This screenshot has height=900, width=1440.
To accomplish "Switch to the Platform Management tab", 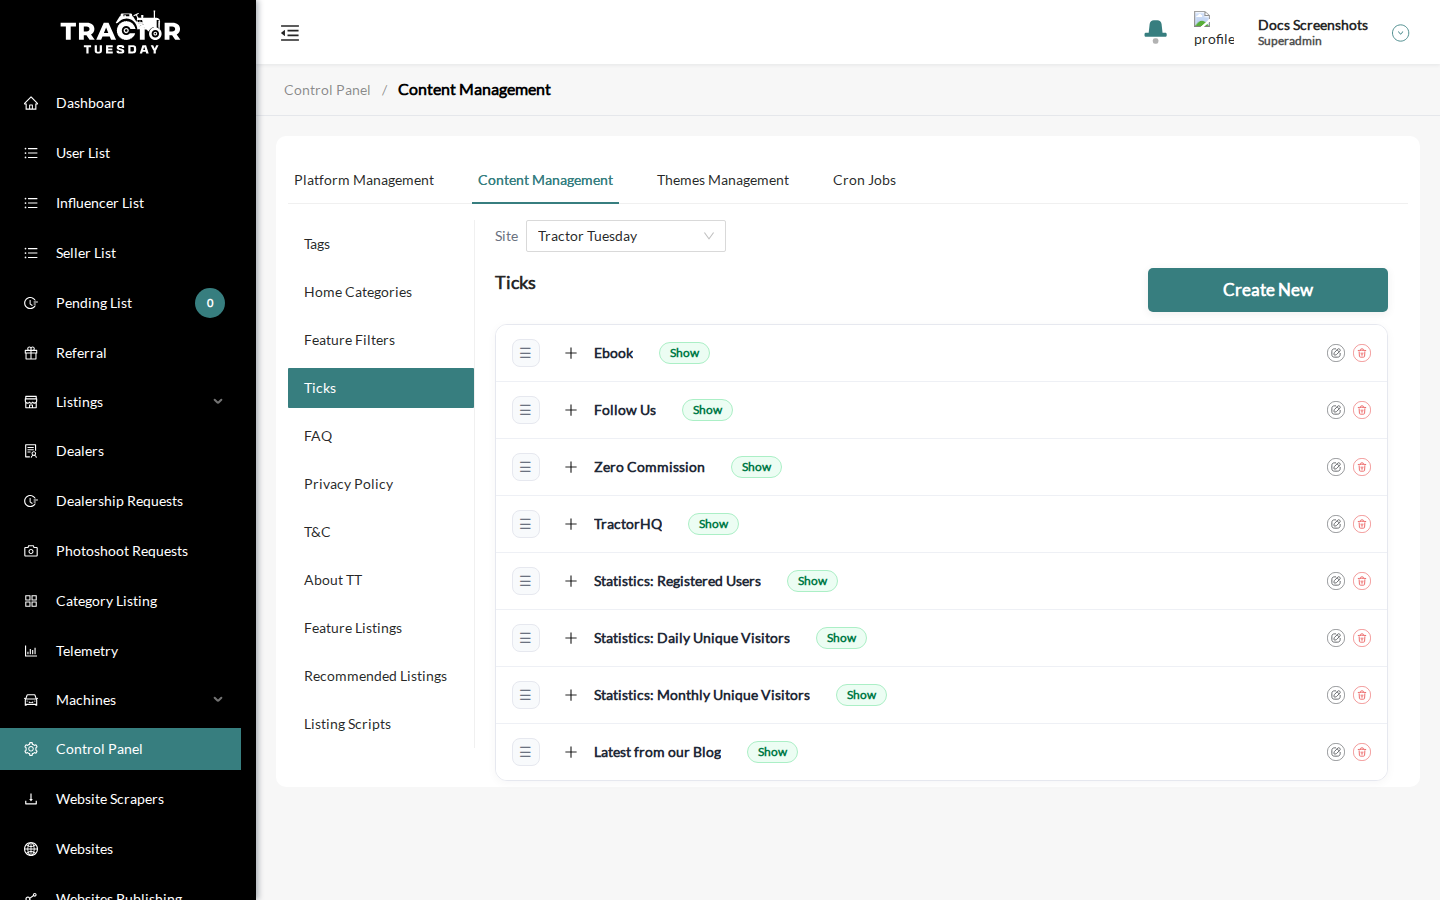I will click(x=364, y=180).
